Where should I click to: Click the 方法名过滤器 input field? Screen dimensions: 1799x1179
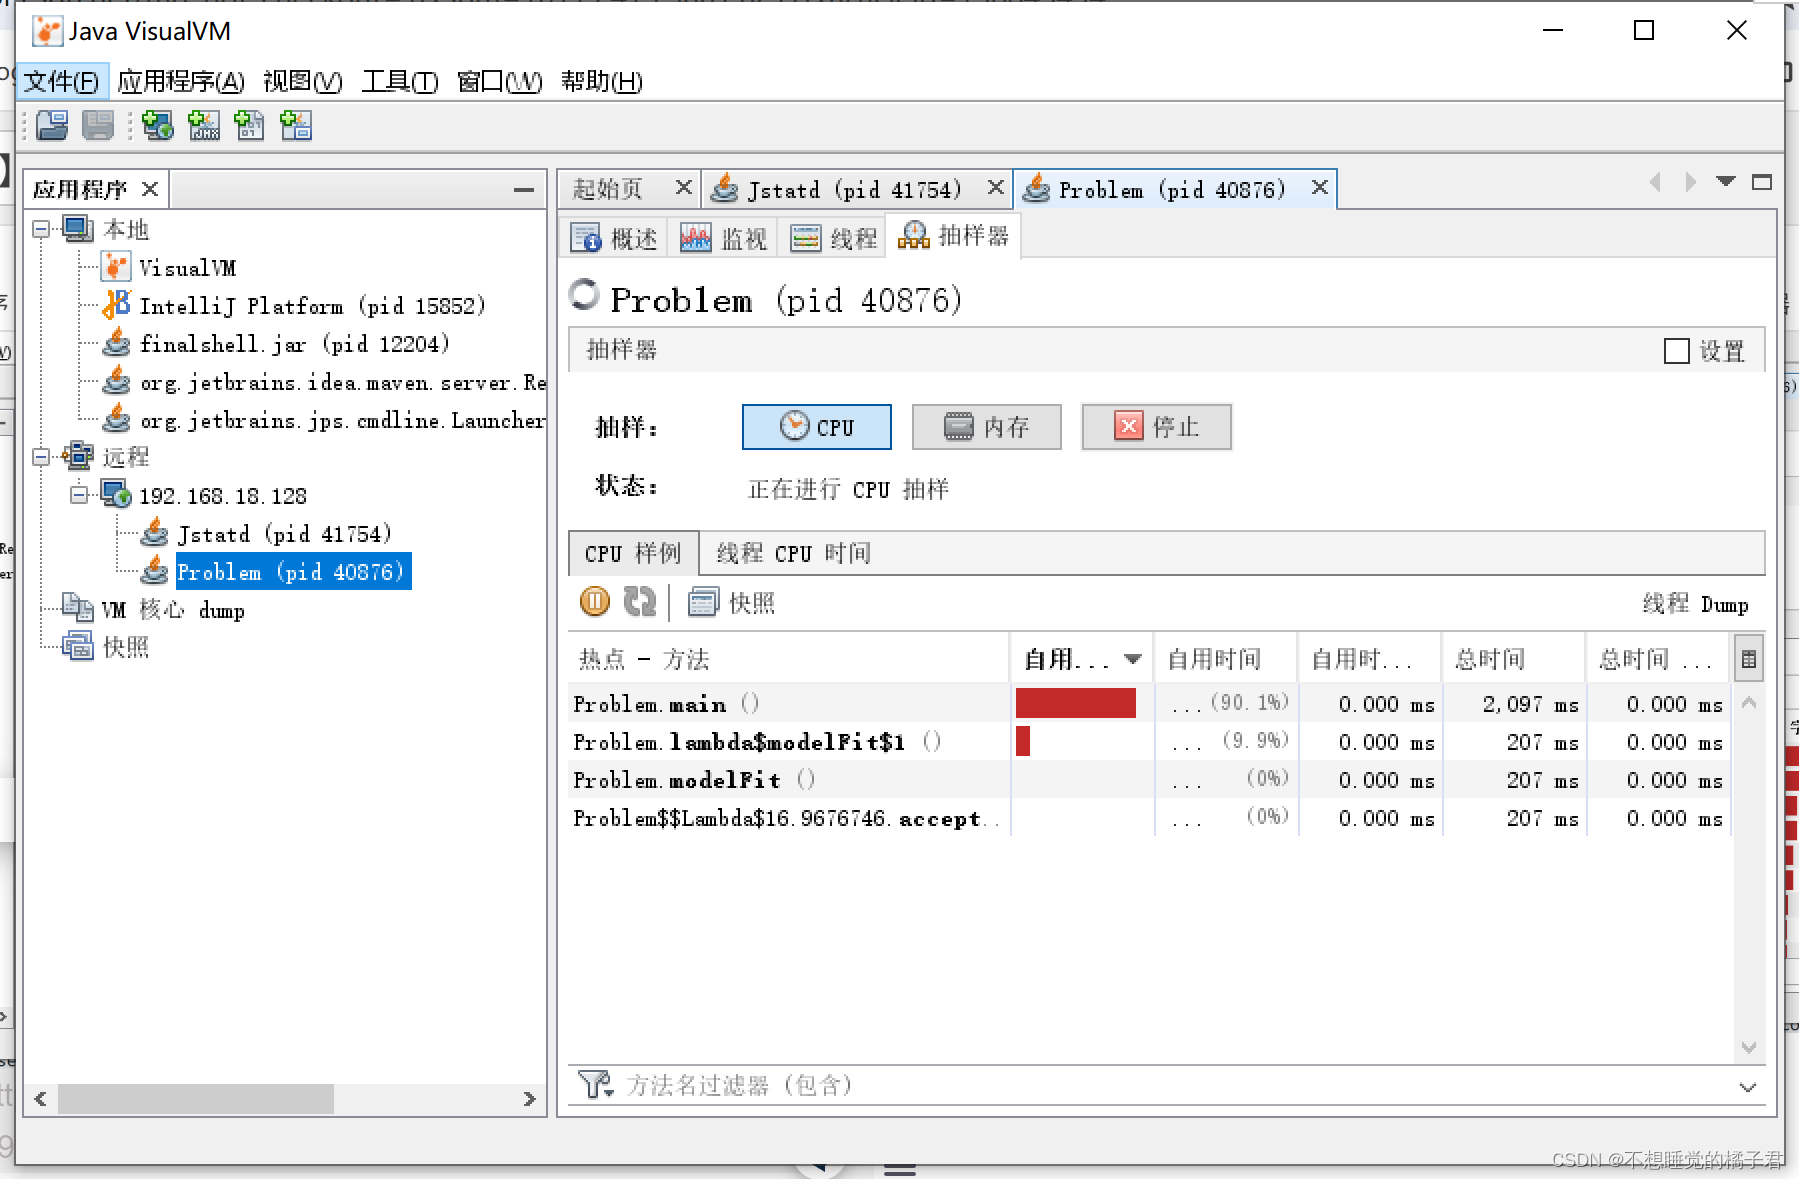pyautogui.click(x=1175, y=1085)
